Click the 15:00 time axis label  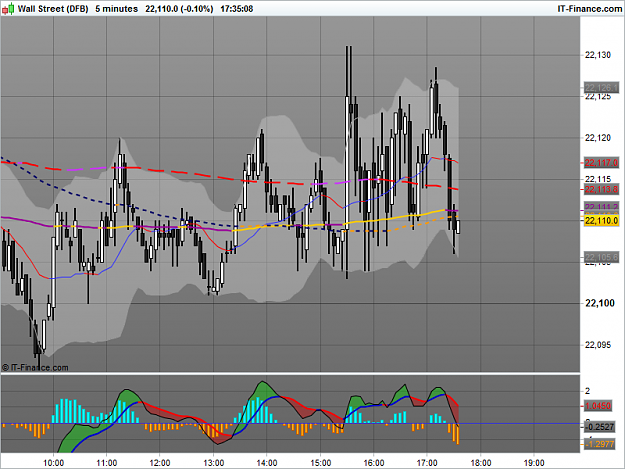(320, 463)
